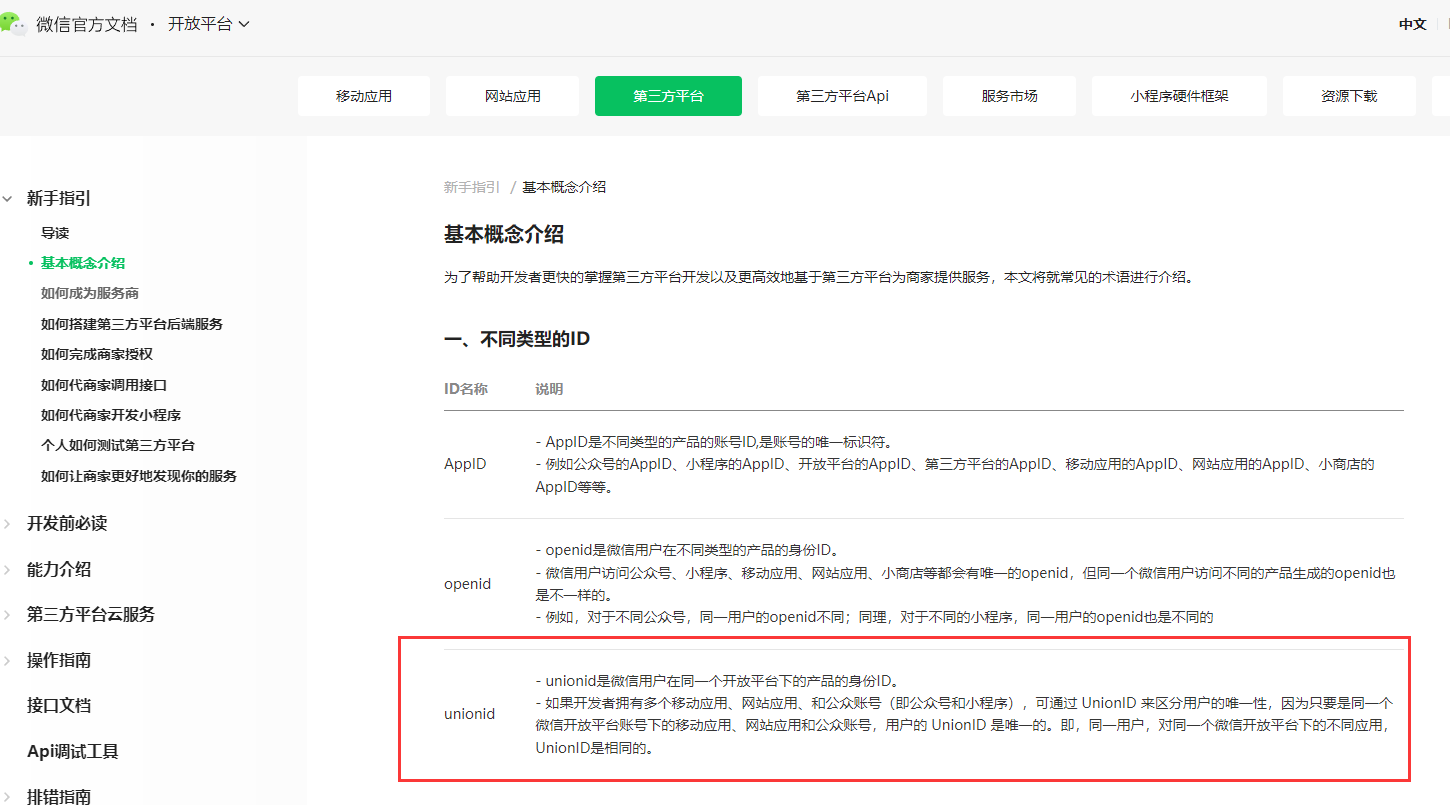Click the ID名称 column header
This screenshot has width=1450, height=805.
click(466, 389)
